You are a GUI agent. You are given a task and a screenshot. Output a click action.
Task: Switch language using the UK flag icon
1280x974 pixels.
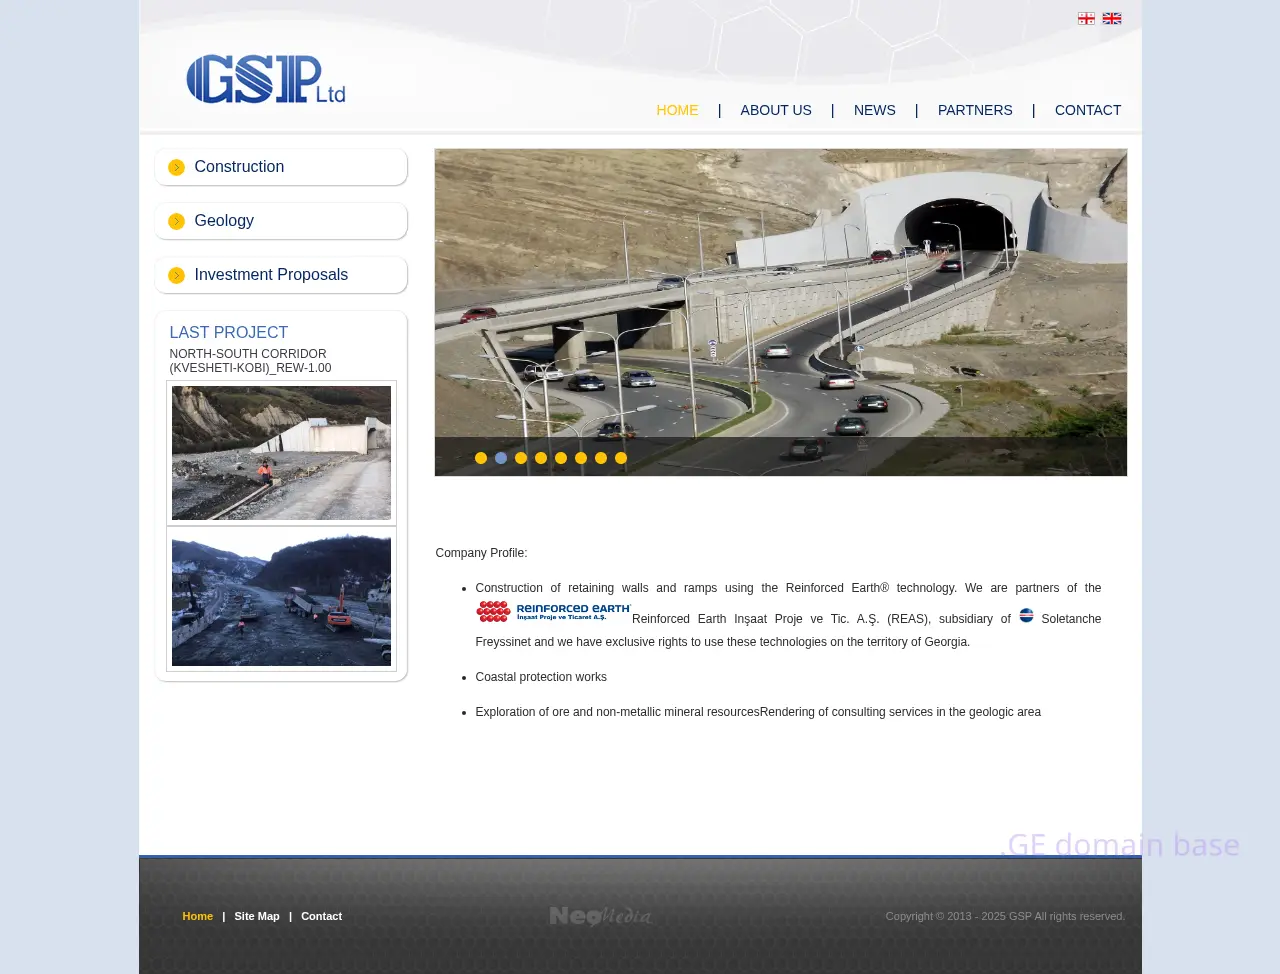1112,18
